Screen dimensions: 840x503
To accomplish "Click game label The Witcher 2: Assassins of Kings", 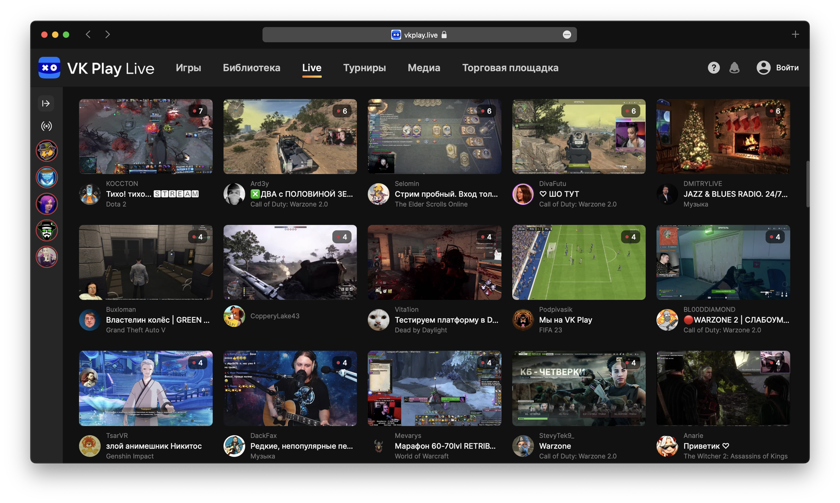I will (736, 456).
